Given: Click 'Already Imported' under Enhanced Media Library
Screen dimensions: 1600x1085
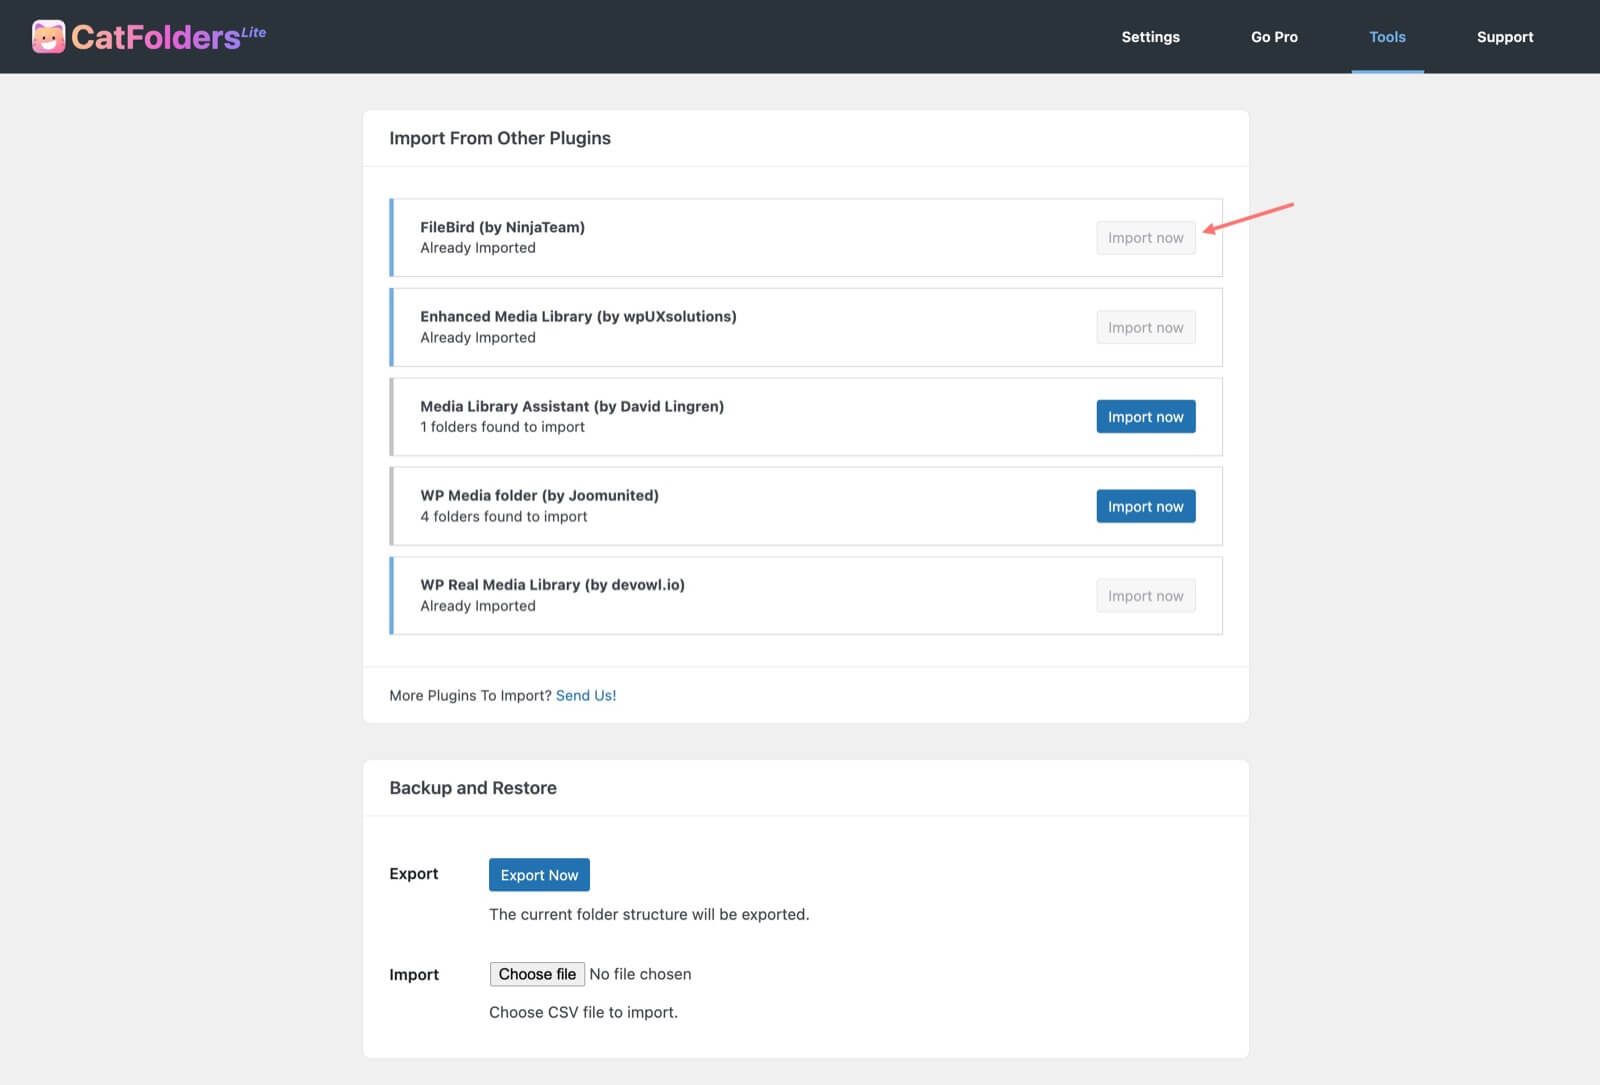Looking at the screenshot, I should [x=478, y=338].
